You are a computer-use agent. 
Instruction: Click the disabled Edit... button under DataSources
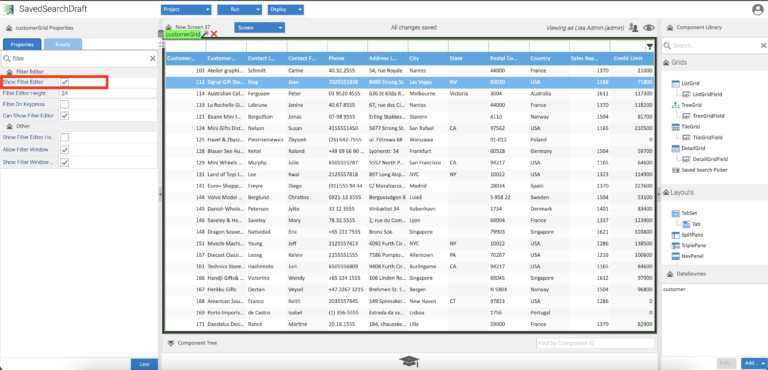726,363
